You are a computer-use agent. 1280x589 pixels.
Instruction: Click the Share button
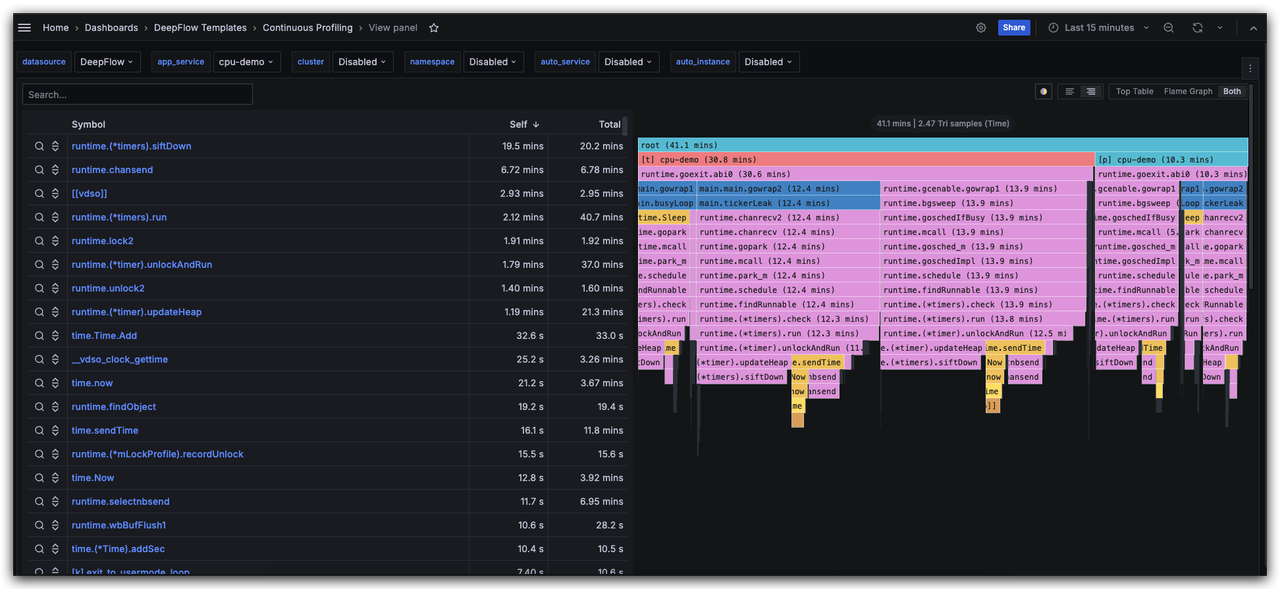[x=1014, y=28]
